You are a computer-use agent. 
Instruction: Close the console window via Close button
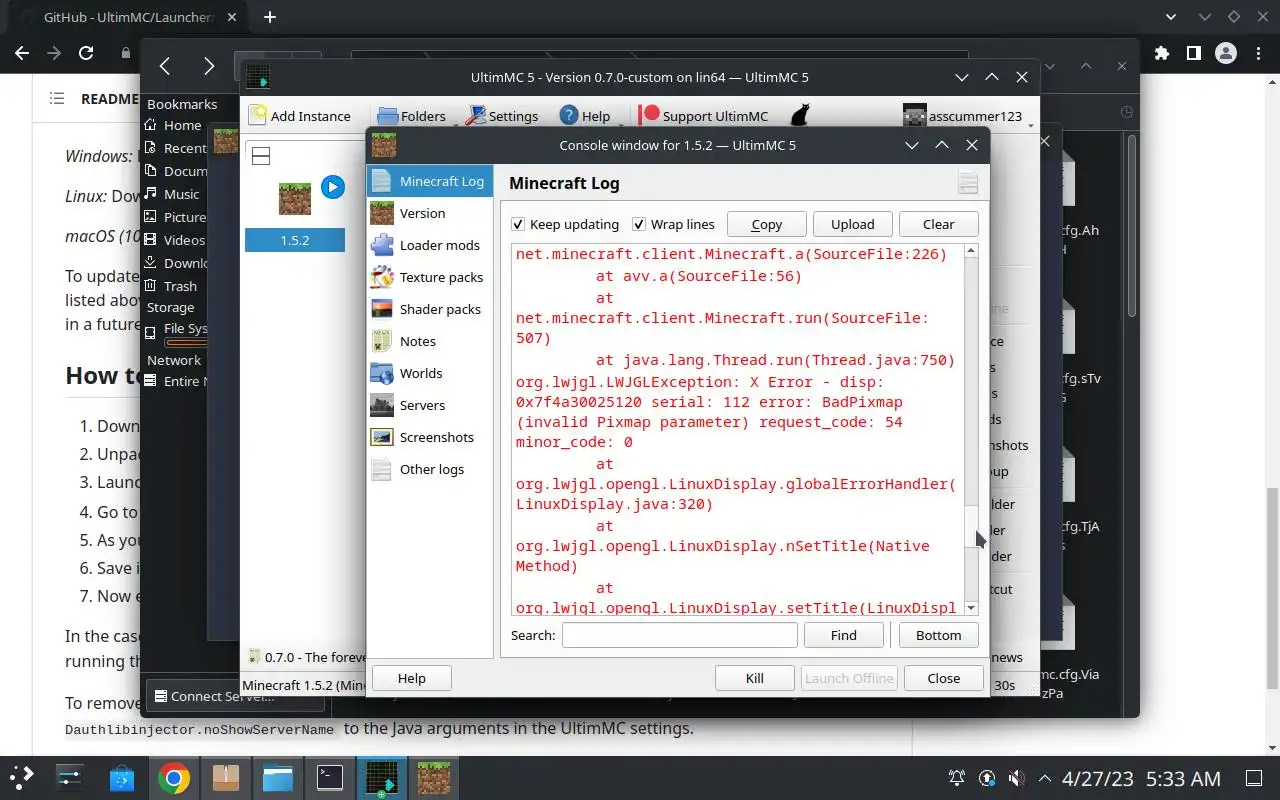point(944,678)
